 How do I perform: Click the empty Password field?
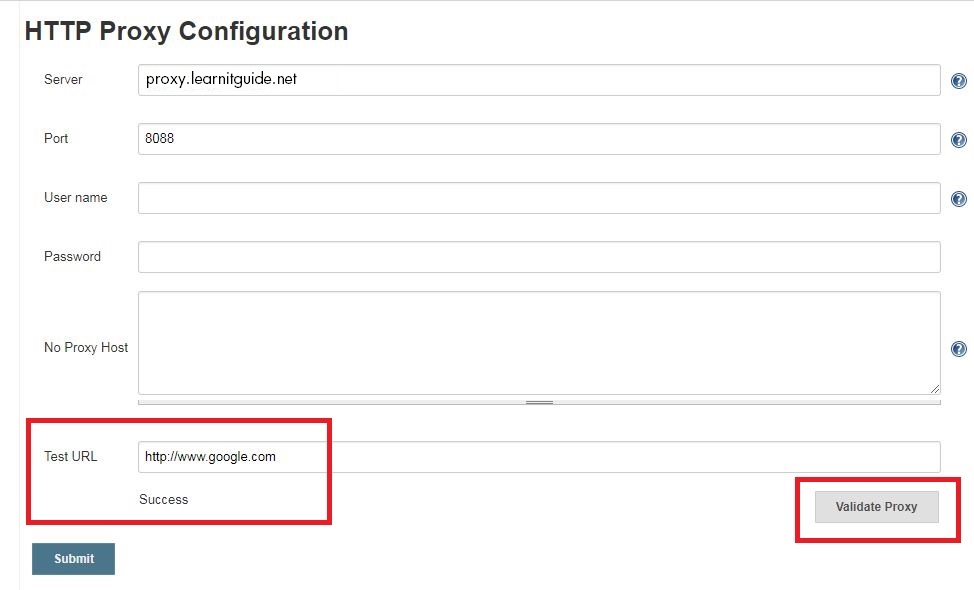pyautogui.click(x=540, y=257)
